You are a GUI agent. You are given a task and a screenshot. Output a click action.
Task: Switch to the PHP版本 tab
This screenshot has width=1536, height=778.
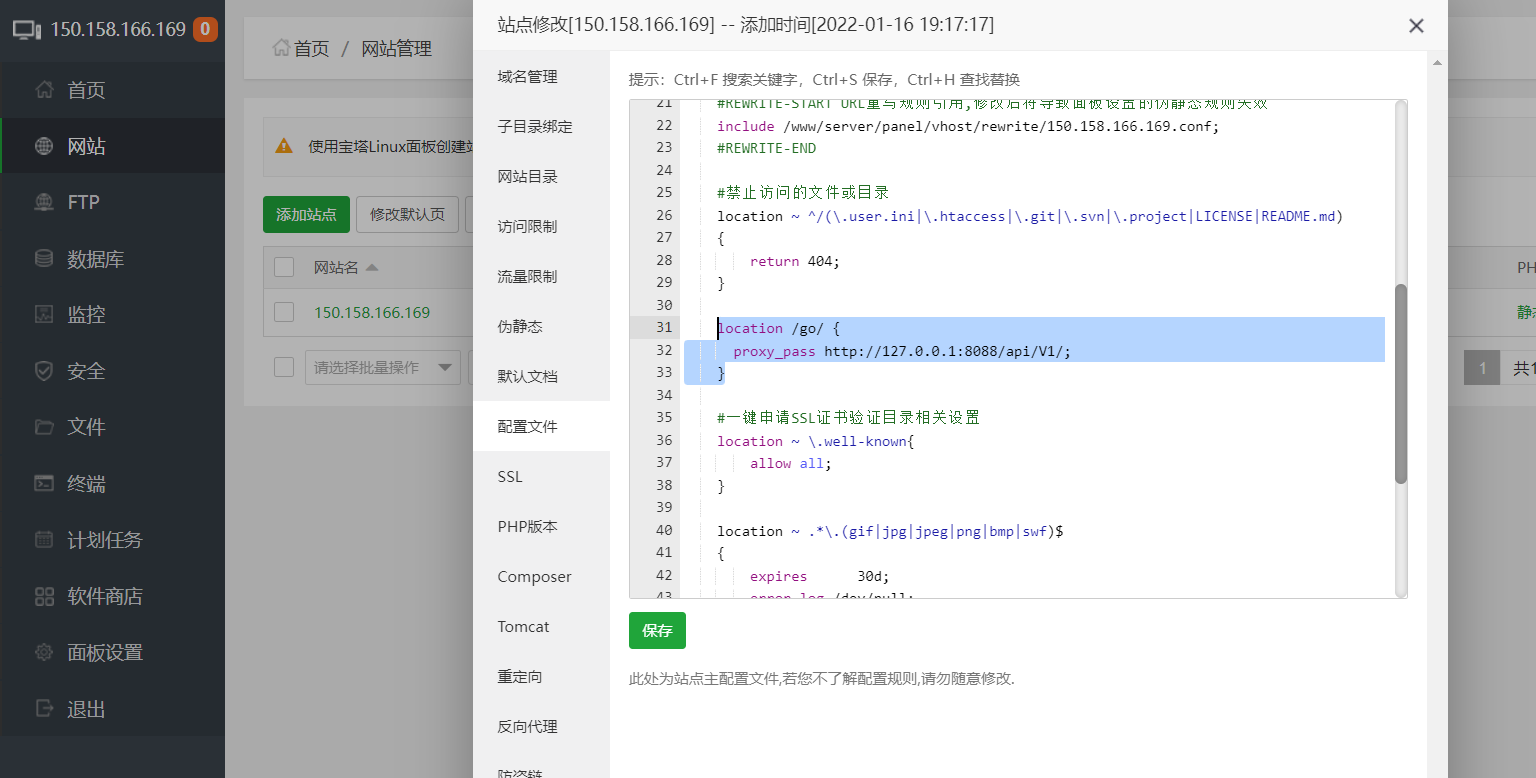pos(541,526)
